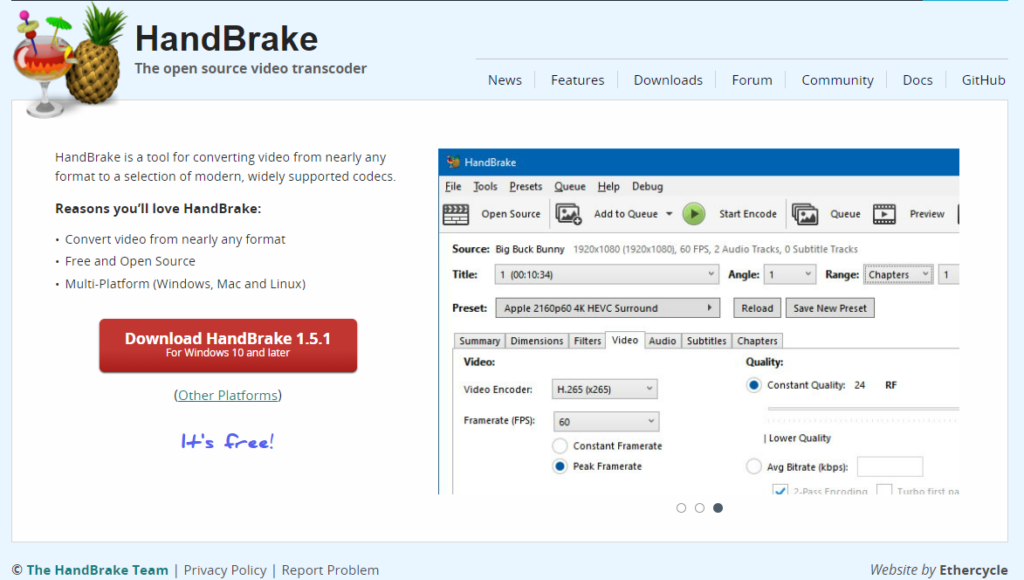This screenshot has height=580, width=1024.
Task: Click the HandBrake site title heading
Action: click(226, 39)
